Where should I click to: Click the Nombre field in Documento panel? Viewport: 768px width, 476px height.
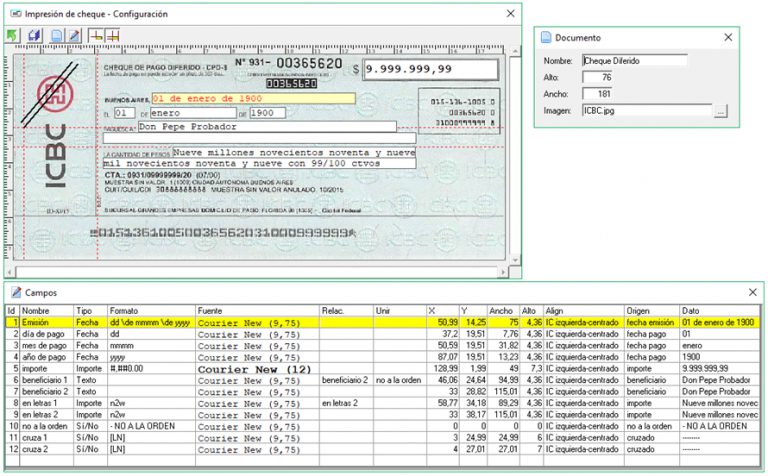(635, 61)
